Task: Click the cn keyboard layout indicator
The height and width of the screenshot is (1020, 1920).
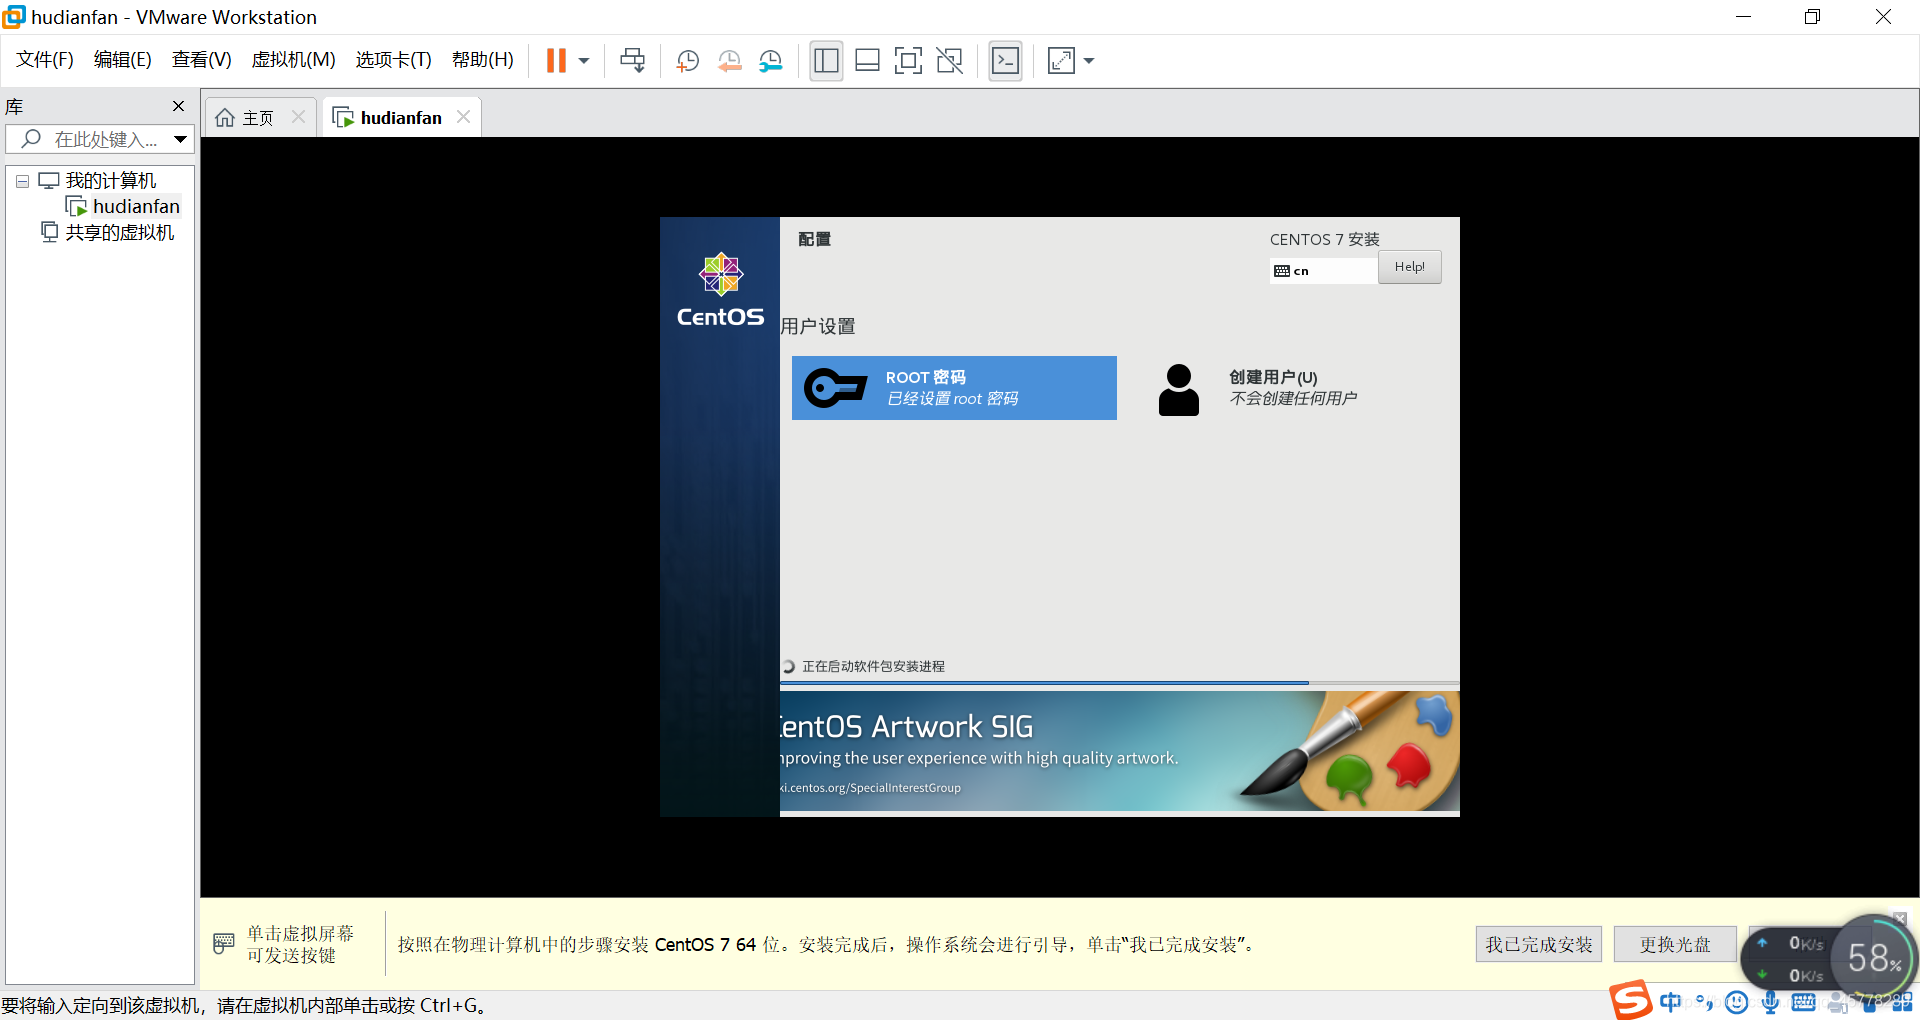Action: [x=1323, y=271]
